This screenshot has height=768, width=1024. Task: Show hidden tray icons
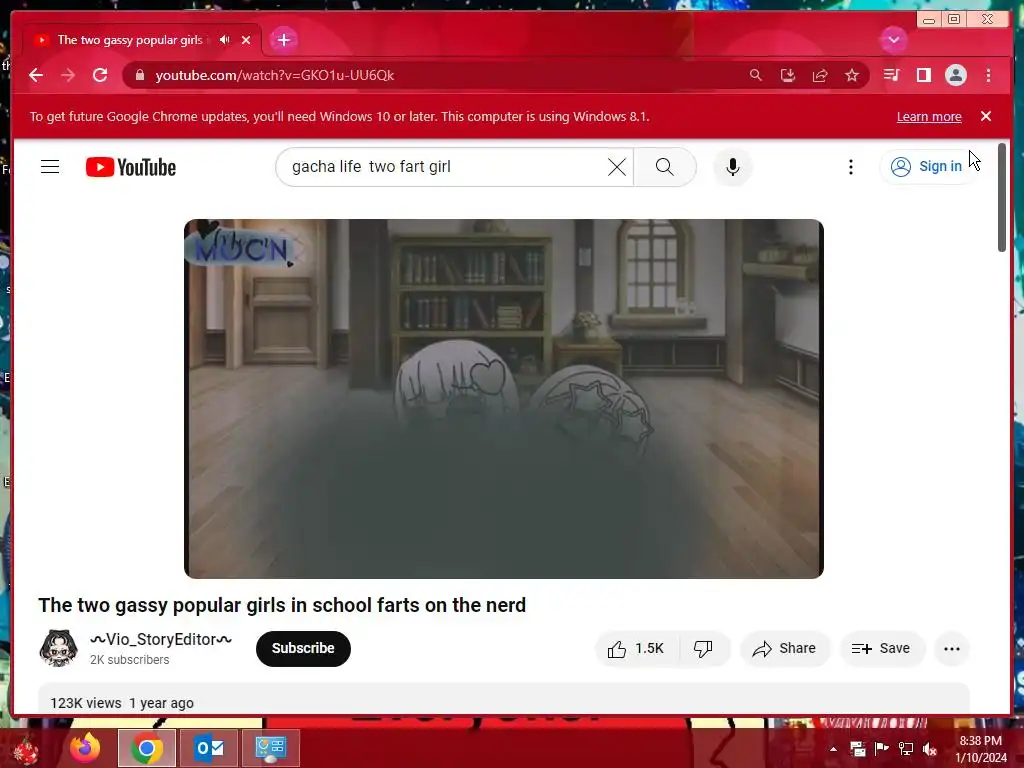(833, 748)
